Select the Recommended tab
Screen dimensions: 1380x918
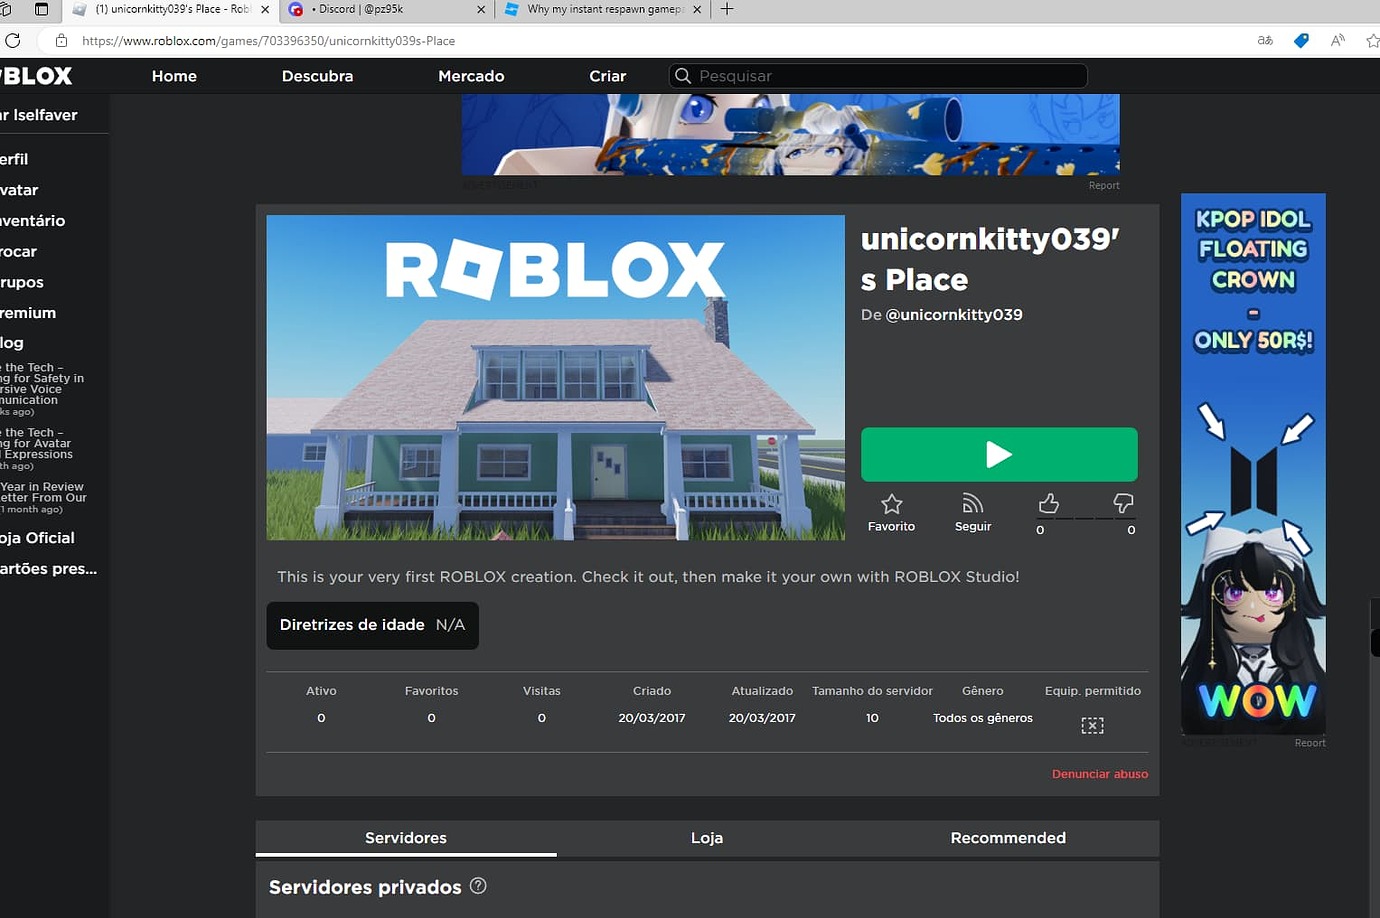click(x=1008, y=838)
